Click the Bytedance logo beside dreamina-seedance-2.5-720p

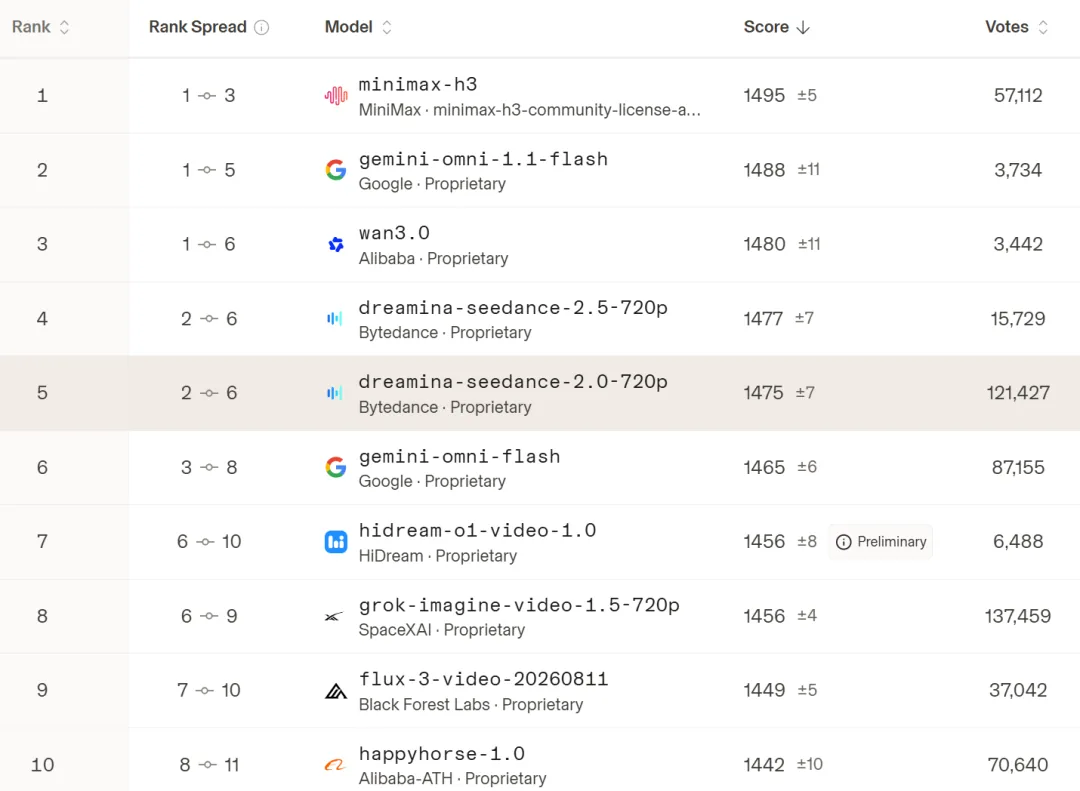tap(335, 318)
